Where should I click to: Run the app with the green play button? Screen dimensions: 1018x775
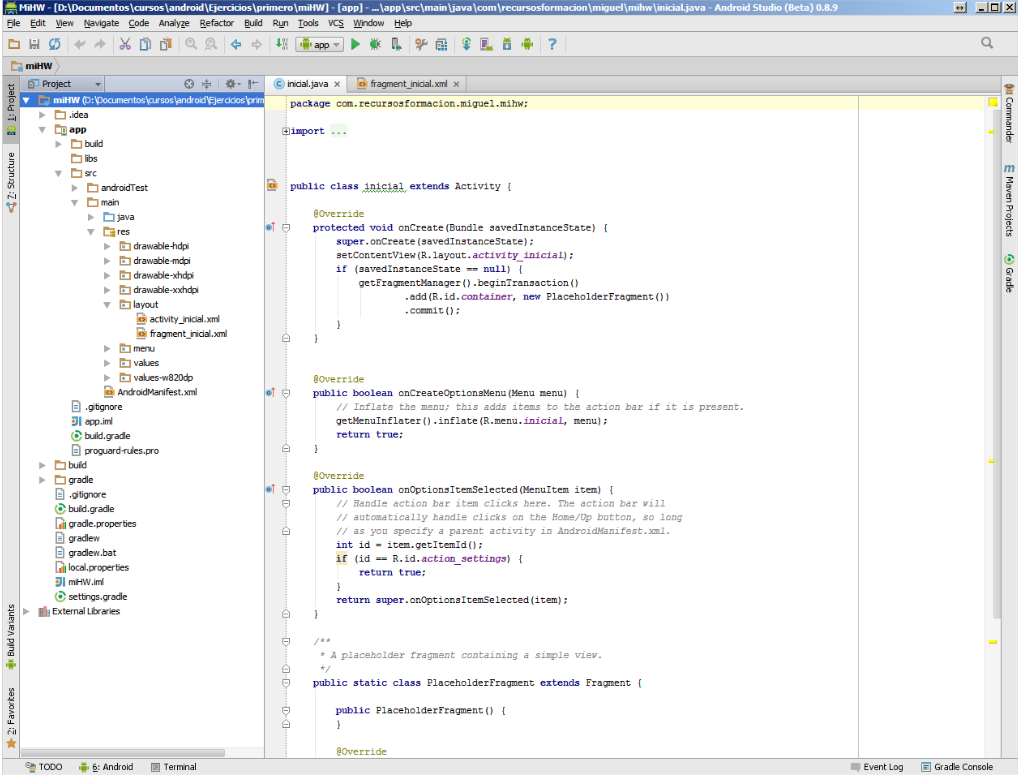tap(355, 44)
